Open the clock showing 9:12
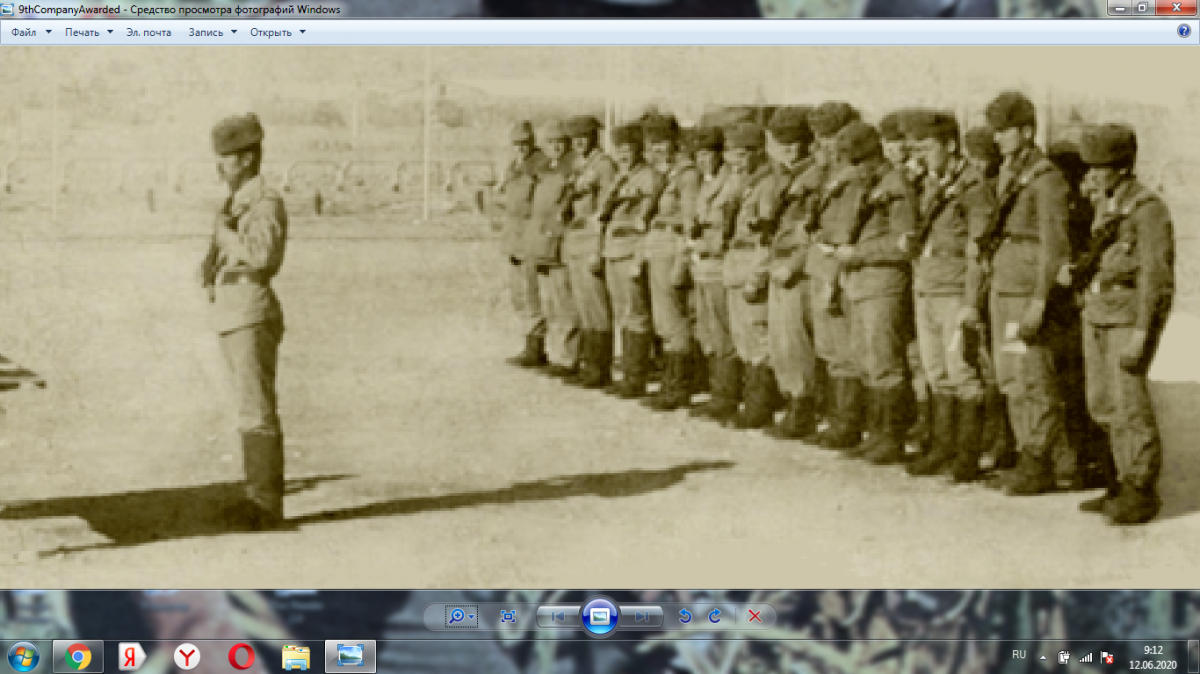This screenshot has height=674, width=1200. (x=1153, y=657)
